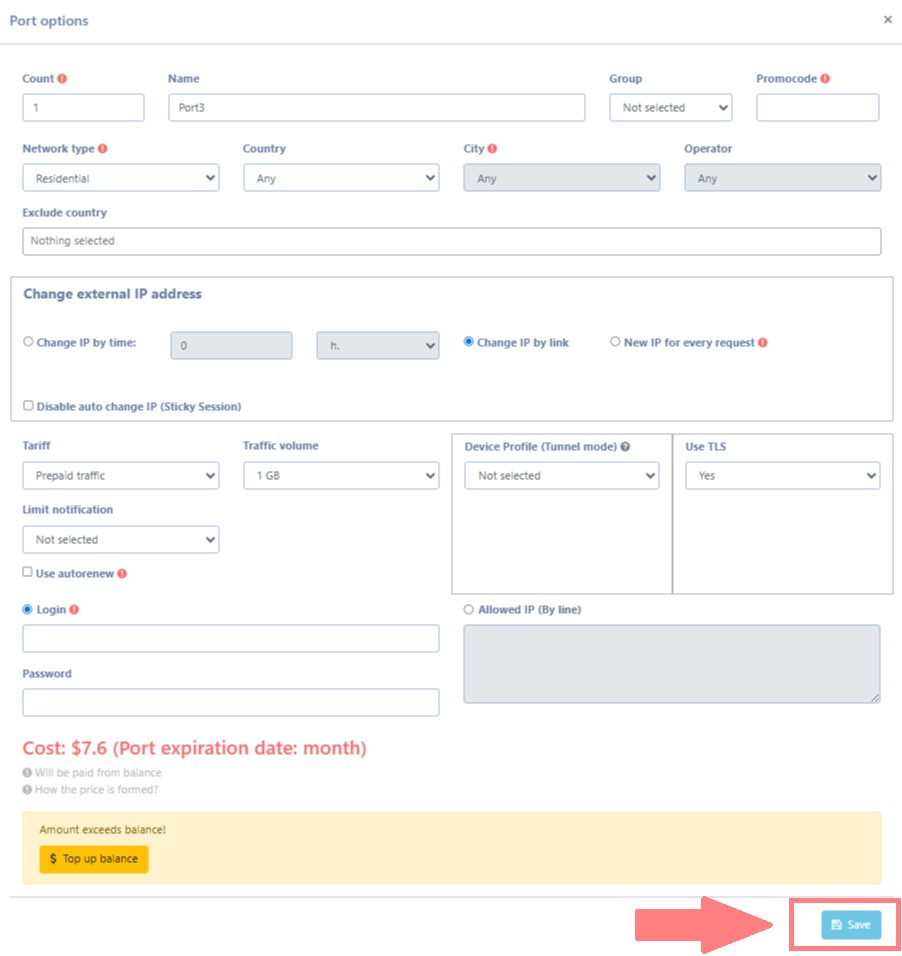Click the Device Profile help icon
This screenshot has height=956, width=902.
click(x=625, y=447)
